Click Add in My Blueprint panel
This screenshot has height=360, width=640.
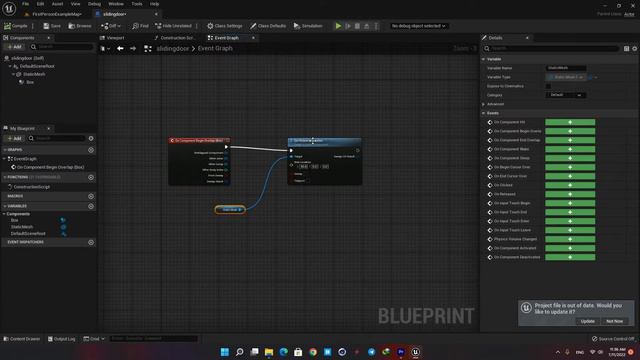click(x=14, y=138)
